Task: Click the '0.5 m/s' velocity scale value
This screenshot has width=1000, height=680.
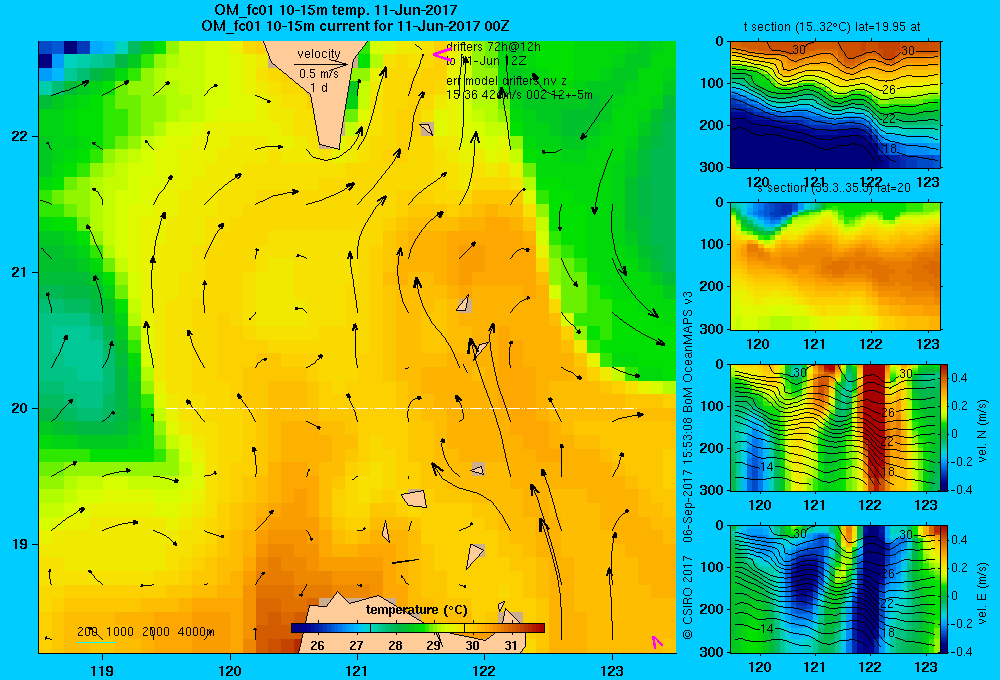Action: [319, 74]
